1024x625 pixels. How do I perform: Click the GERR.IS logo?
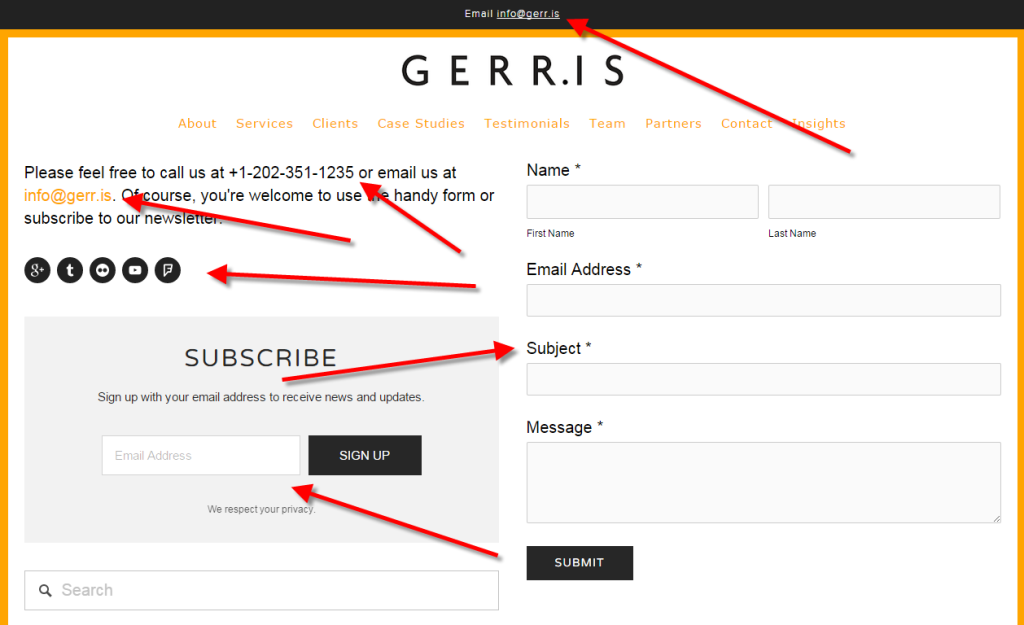click(512, 68)
